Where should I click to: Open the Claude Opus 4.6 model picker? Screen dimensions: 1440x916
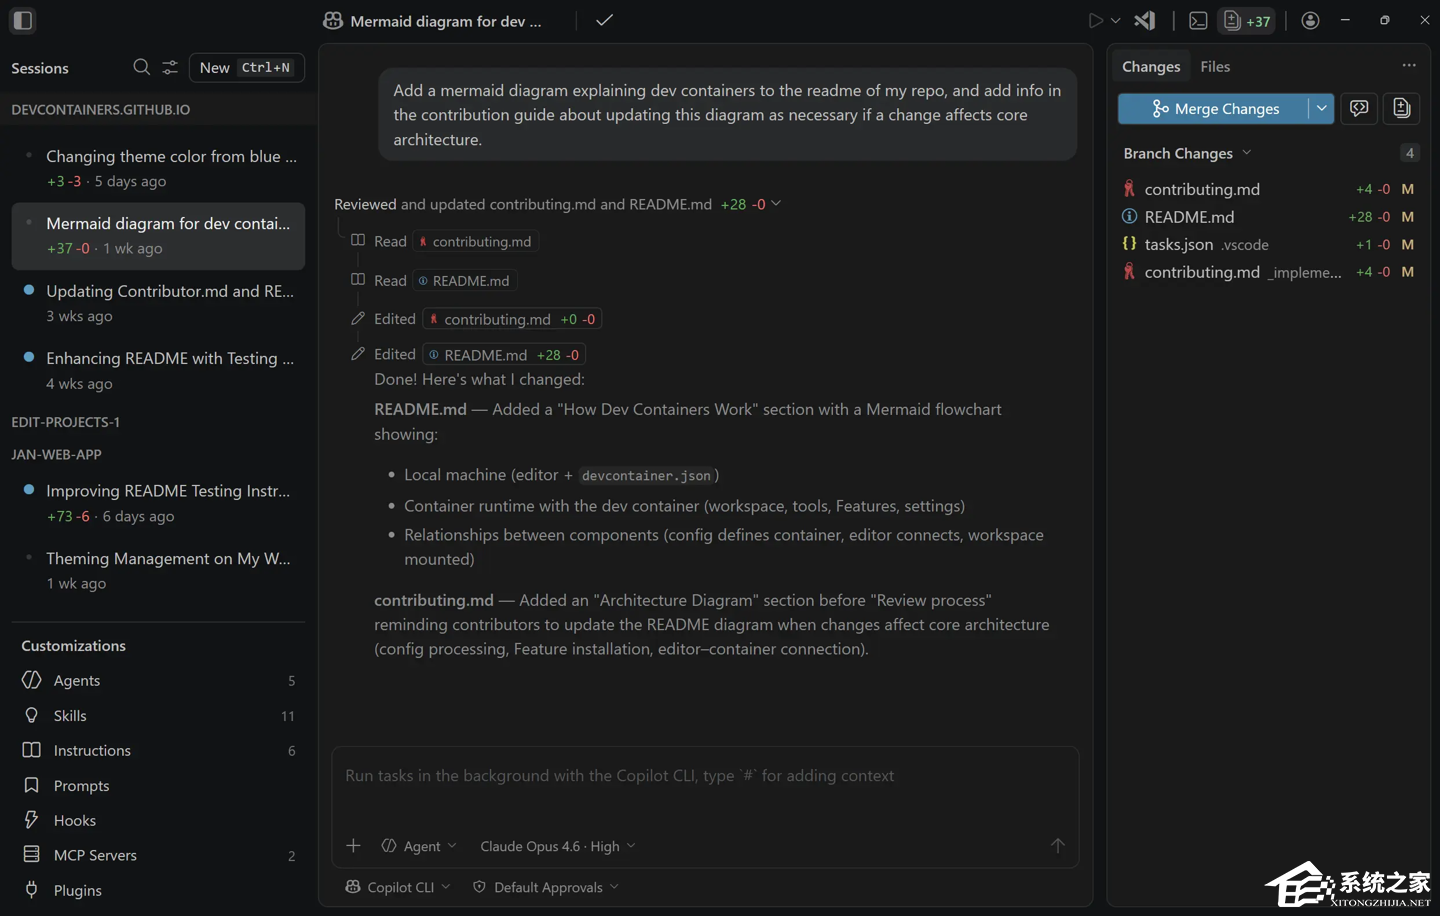coord(557,846)
